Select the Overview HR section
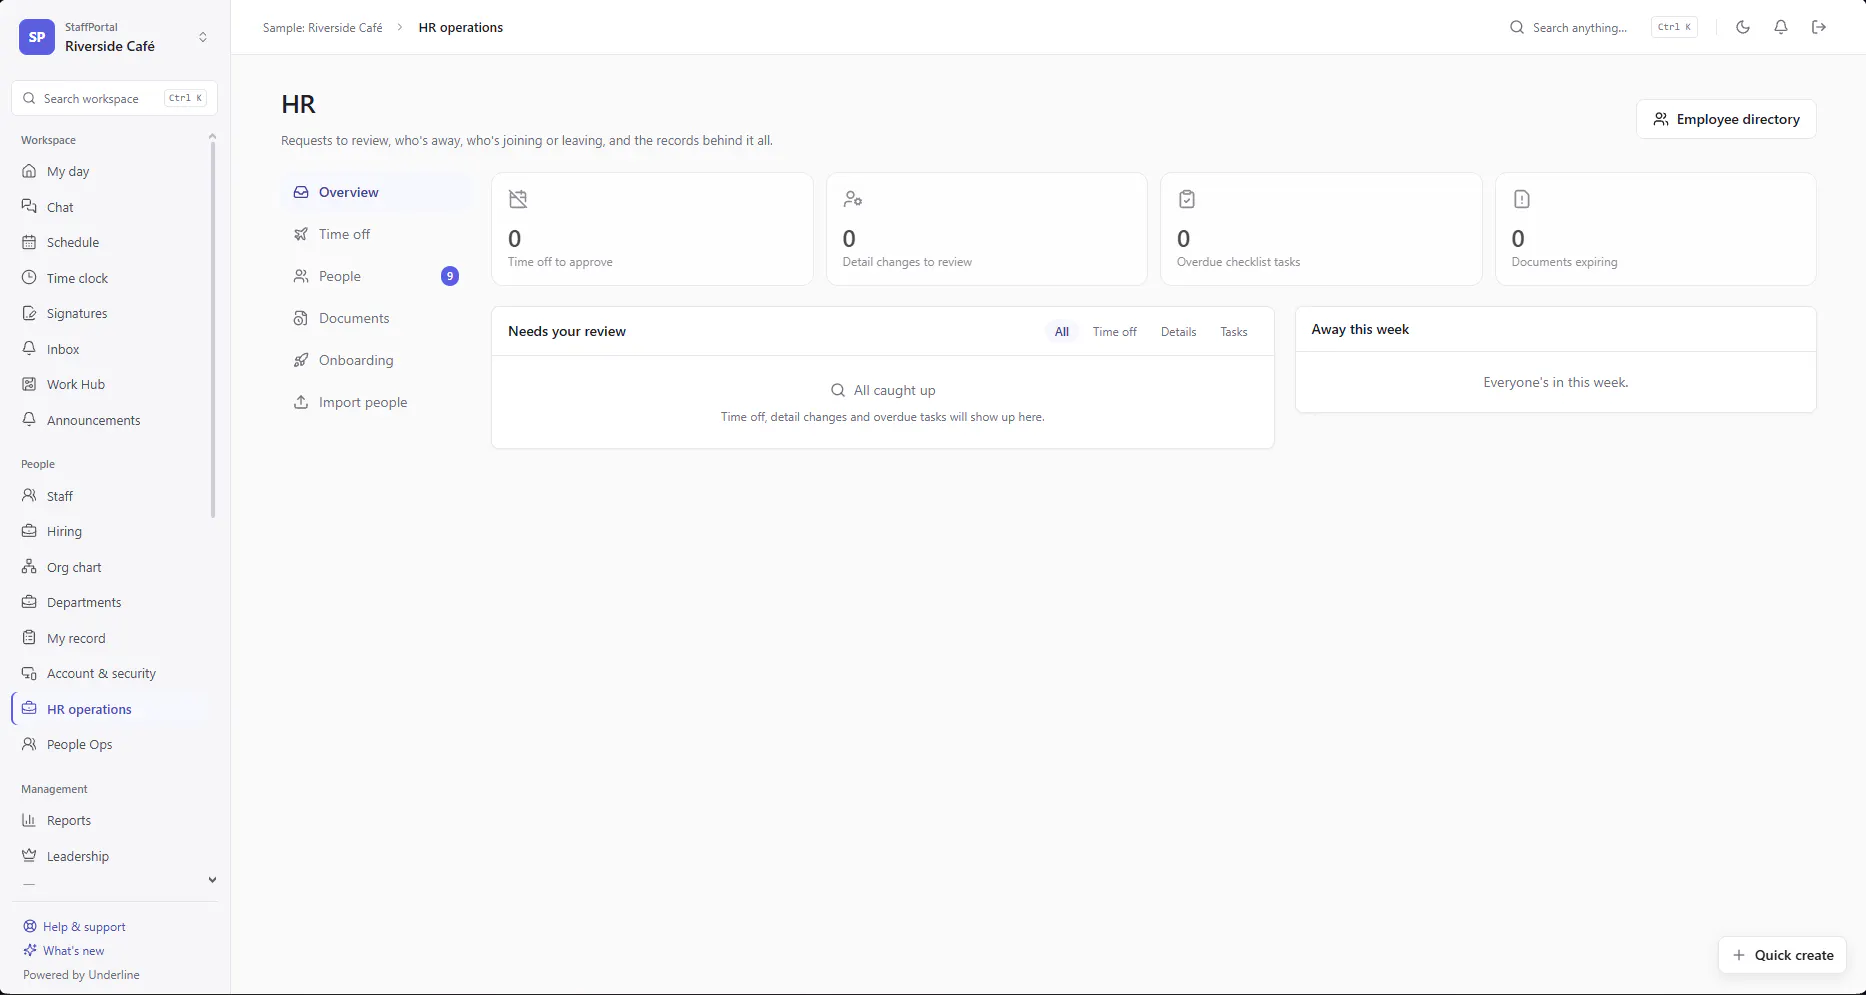The height and width of the screenshot is (995, 1866). (377, 192)
